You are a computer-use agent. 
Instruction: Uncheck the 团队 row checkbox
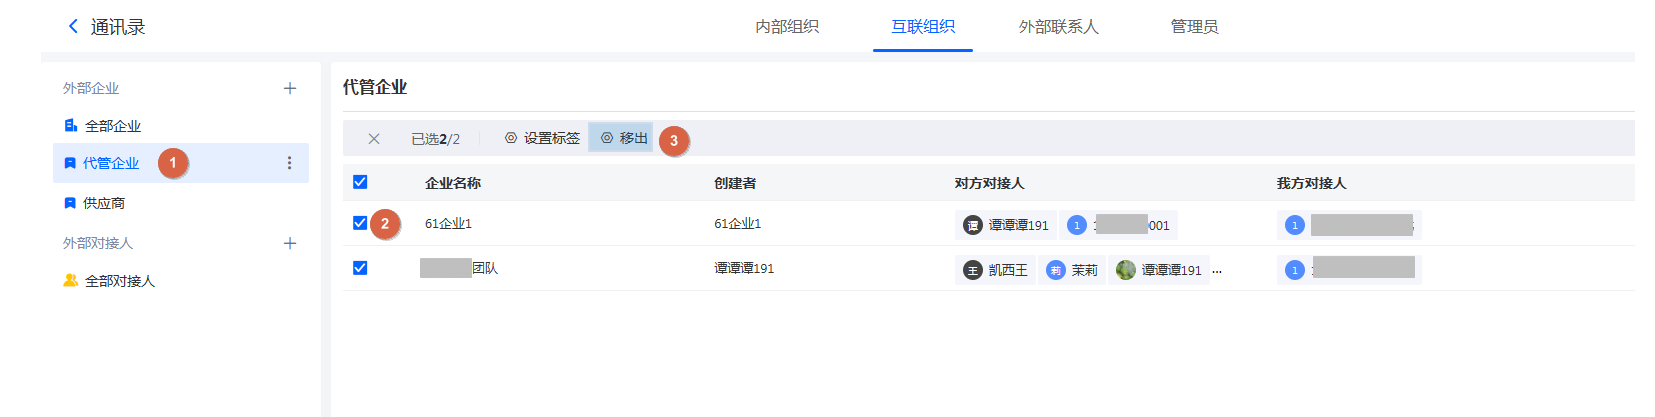pos(360,268)
